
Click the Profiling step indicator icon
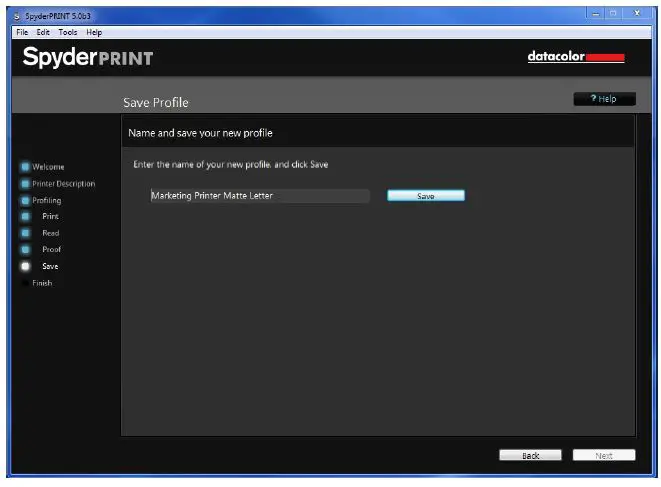(25, 200)
